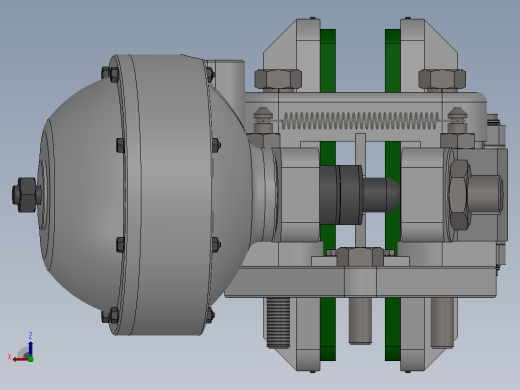
Task: Pick the threaded bolt under the base plate
Action: [278, 323]
